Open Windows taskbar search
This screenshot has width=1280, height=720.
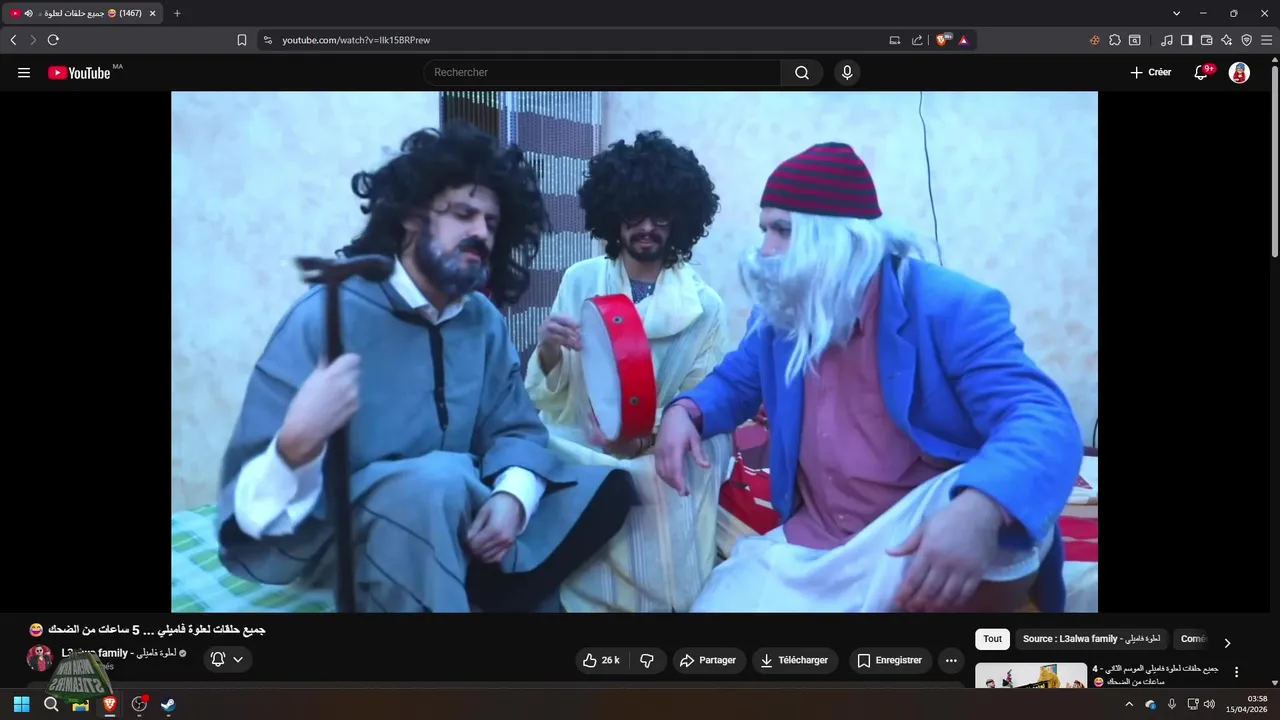pyautogui.click(x=51, y=704)
